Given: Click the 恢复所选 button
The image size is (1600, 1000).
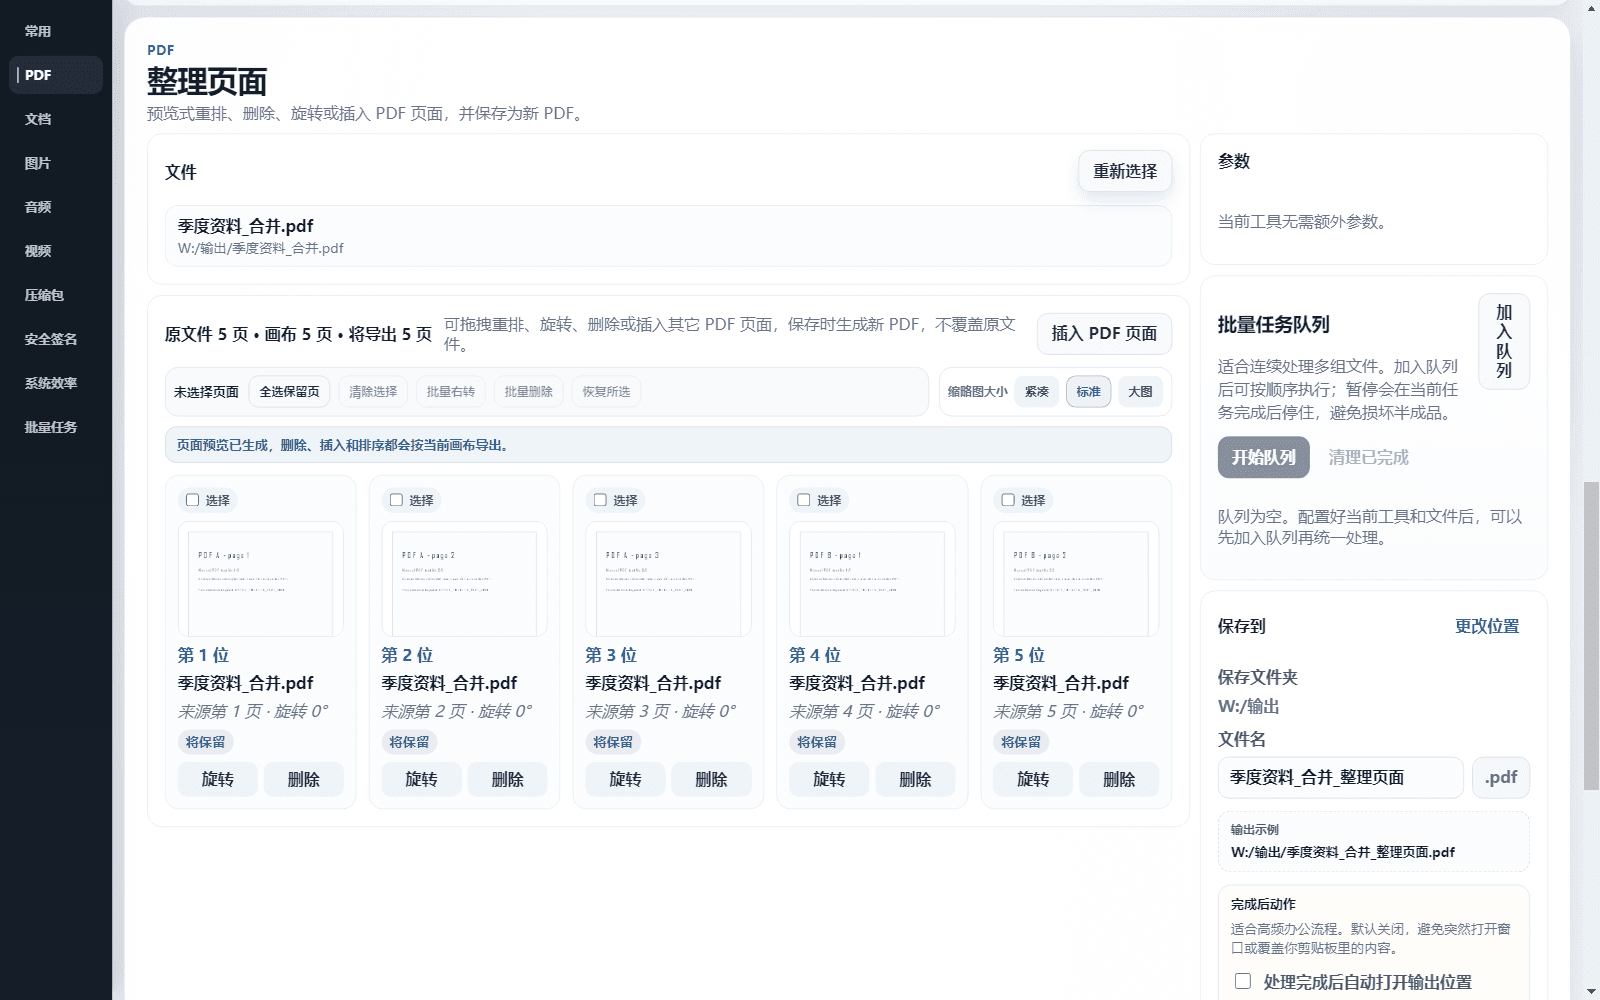Looking at the screenshot, I should click(607, 392).
